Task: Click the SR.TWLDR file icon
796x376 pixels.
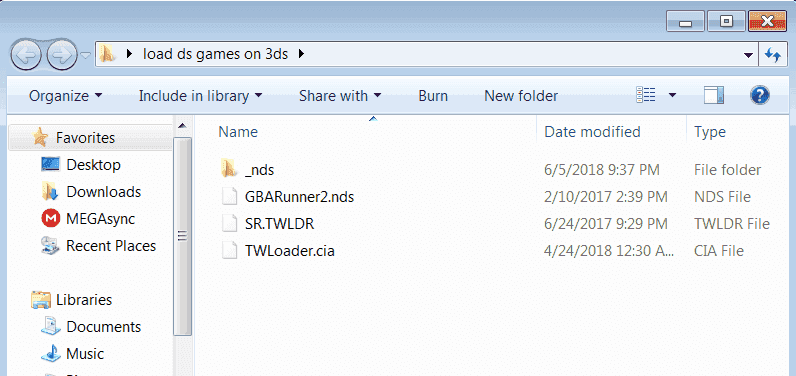Action: tap(229, 224)
